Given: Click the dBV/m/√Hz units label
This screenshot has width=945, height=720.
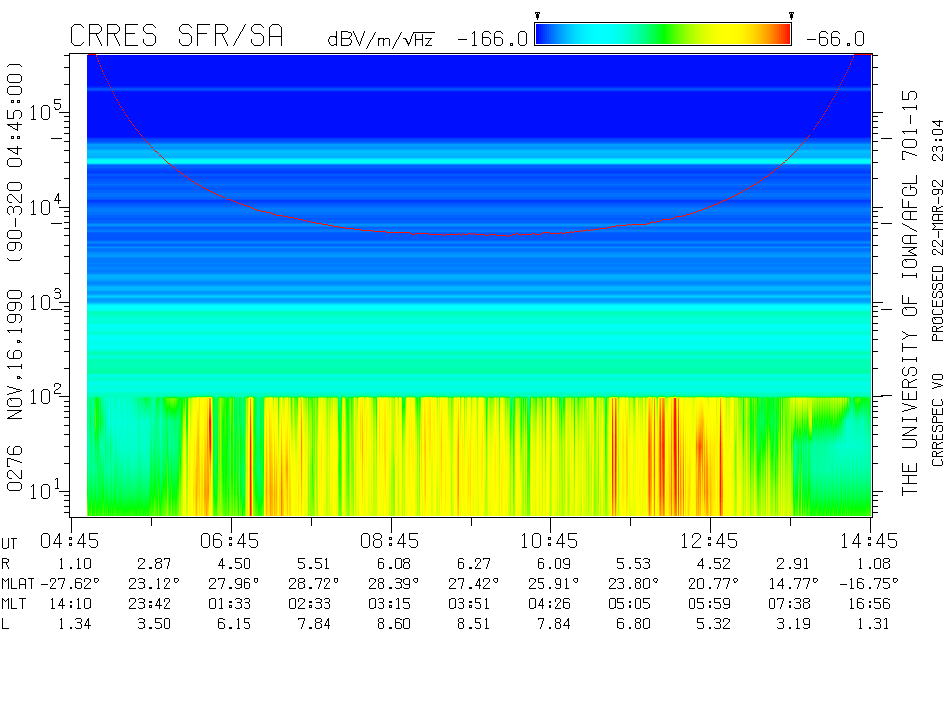Looking at the screenshot, I should (x=380, y=40).
